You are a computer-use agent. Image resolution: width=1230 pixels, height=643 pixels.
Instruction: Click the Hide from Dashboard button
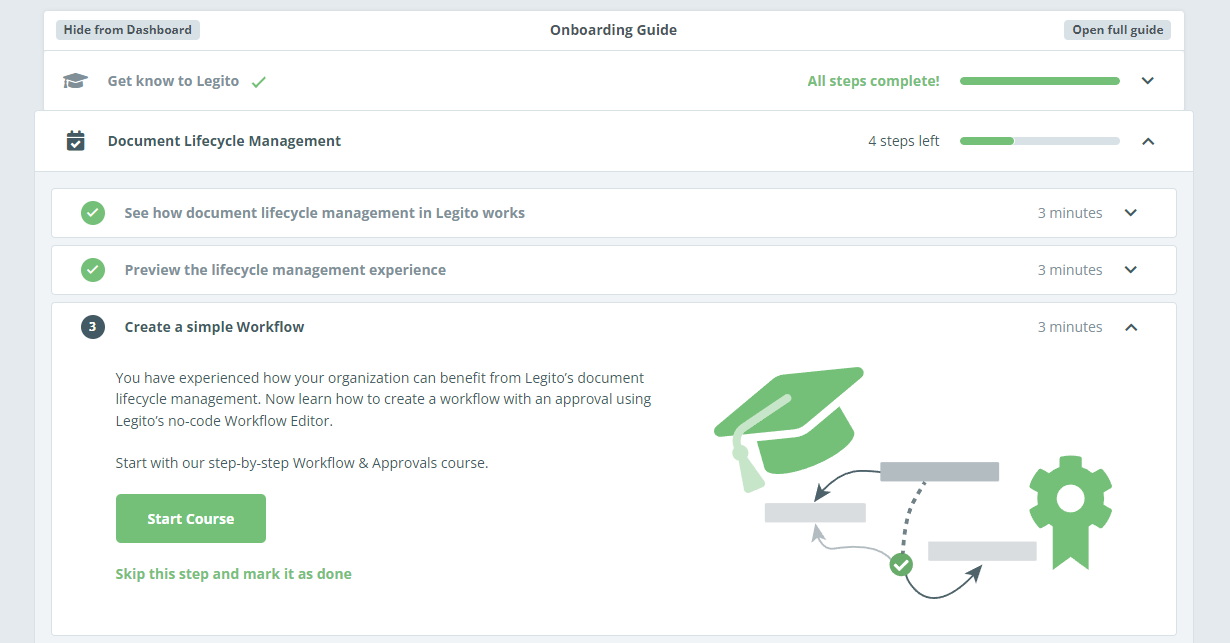[128, 30]
